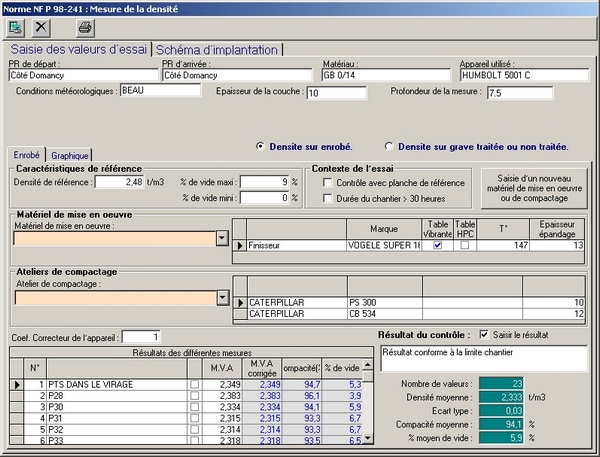Switch to the Graphique tab

click(x=70, y=155)
